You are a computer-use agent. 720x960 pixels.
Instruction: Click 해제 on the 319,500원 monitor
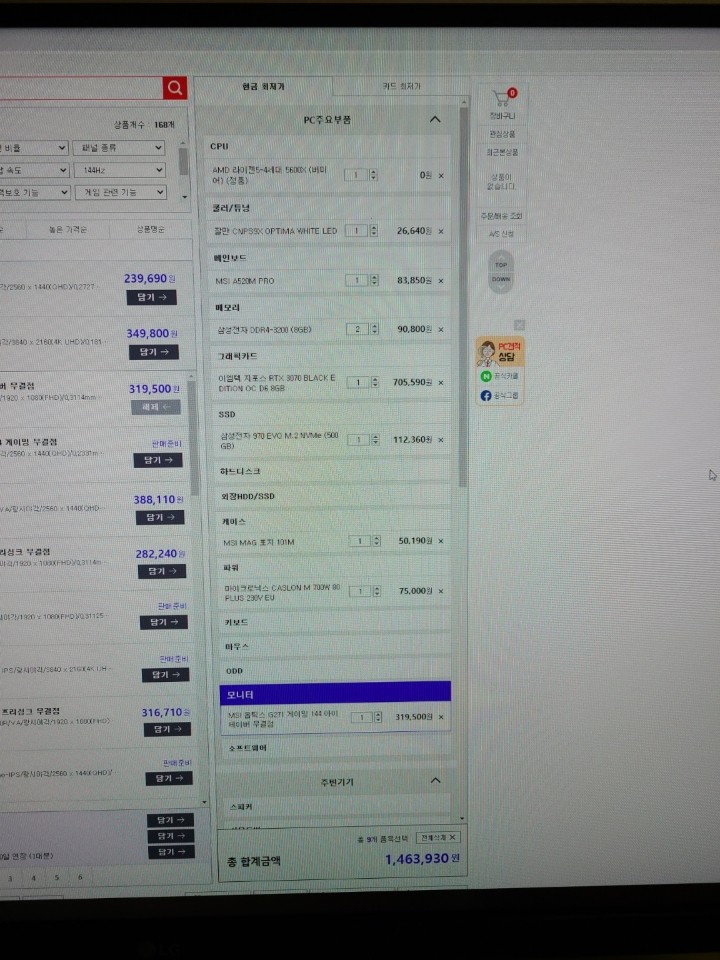pos(156,407)
